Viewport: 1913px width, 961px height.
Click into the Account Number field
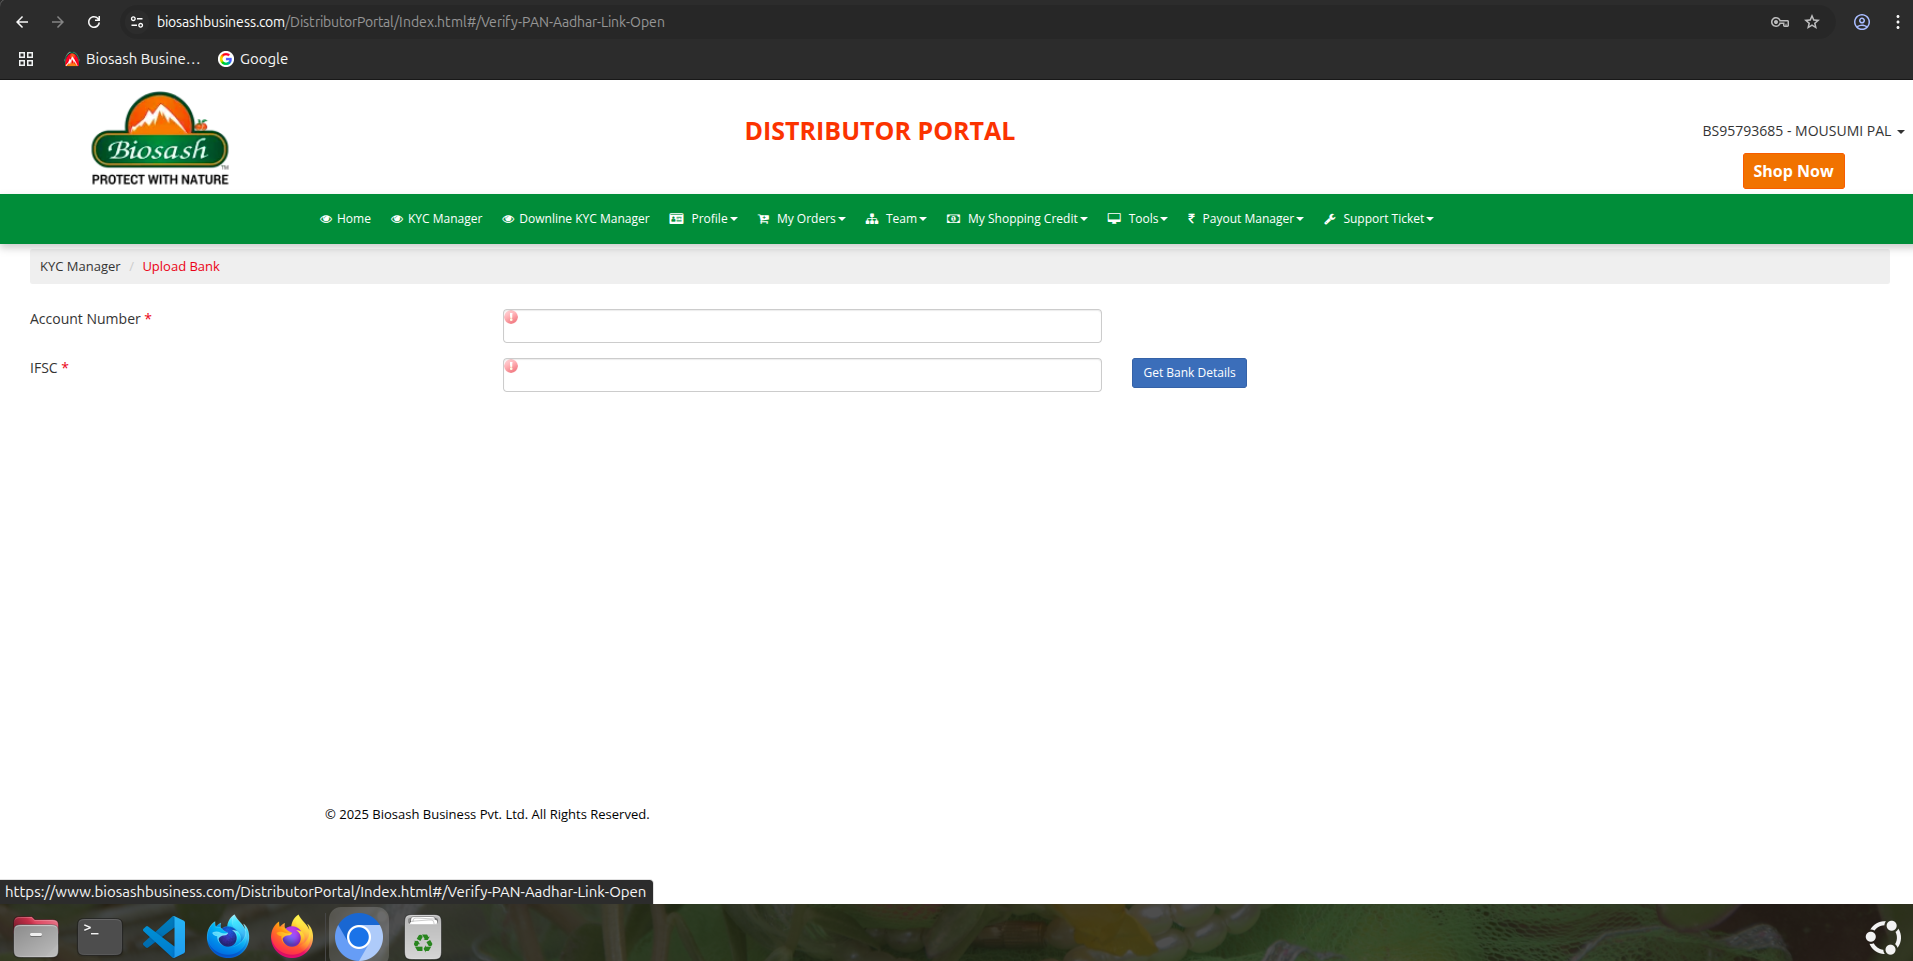point(802,326)
